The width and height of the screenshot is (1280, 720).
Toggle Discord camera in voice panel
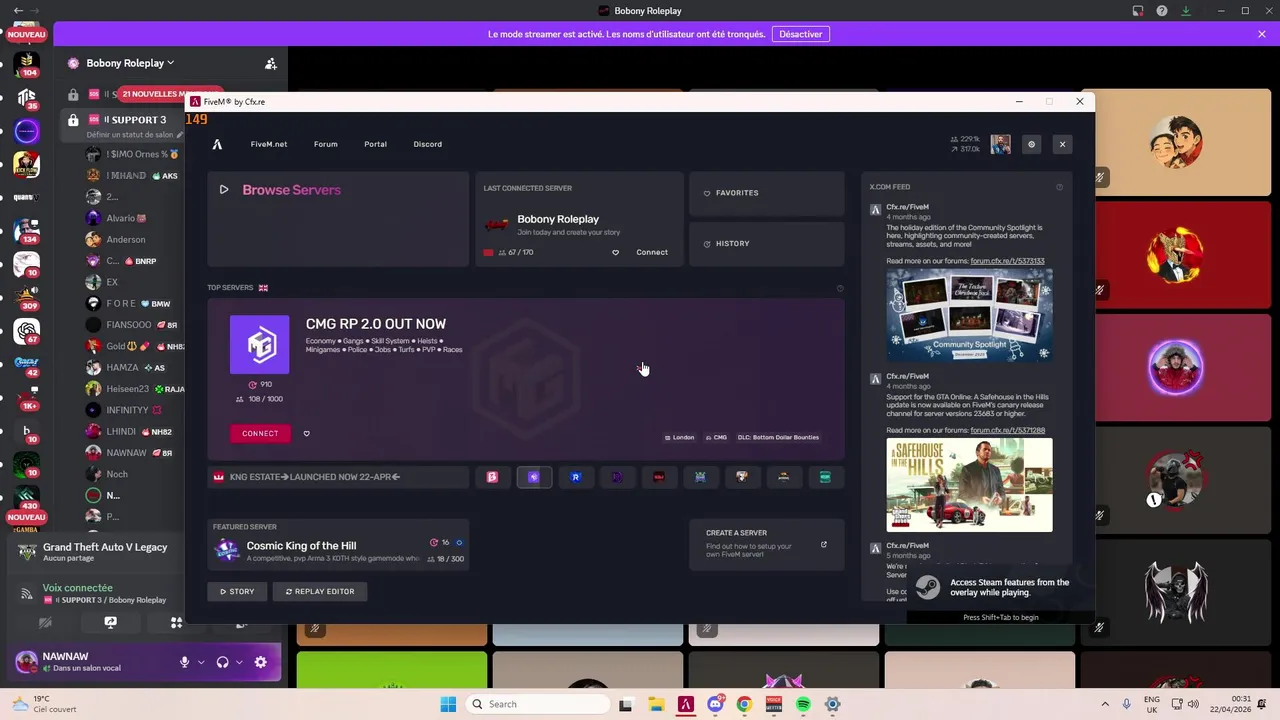(x=45, y=622)
